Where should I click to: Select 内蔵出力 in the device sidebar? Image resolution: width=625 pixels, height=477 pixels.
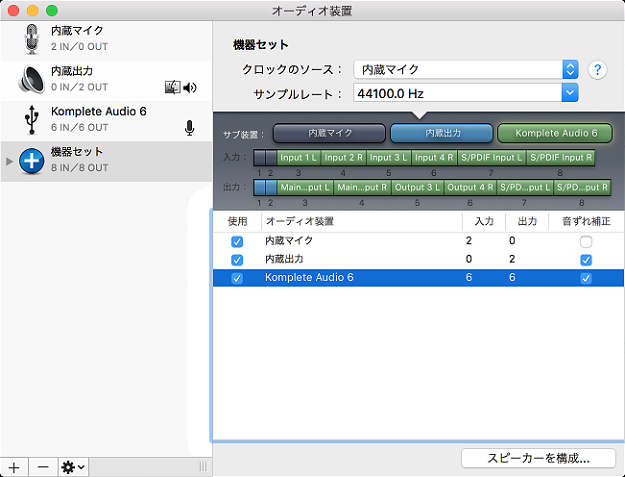[x=106, y=80]
